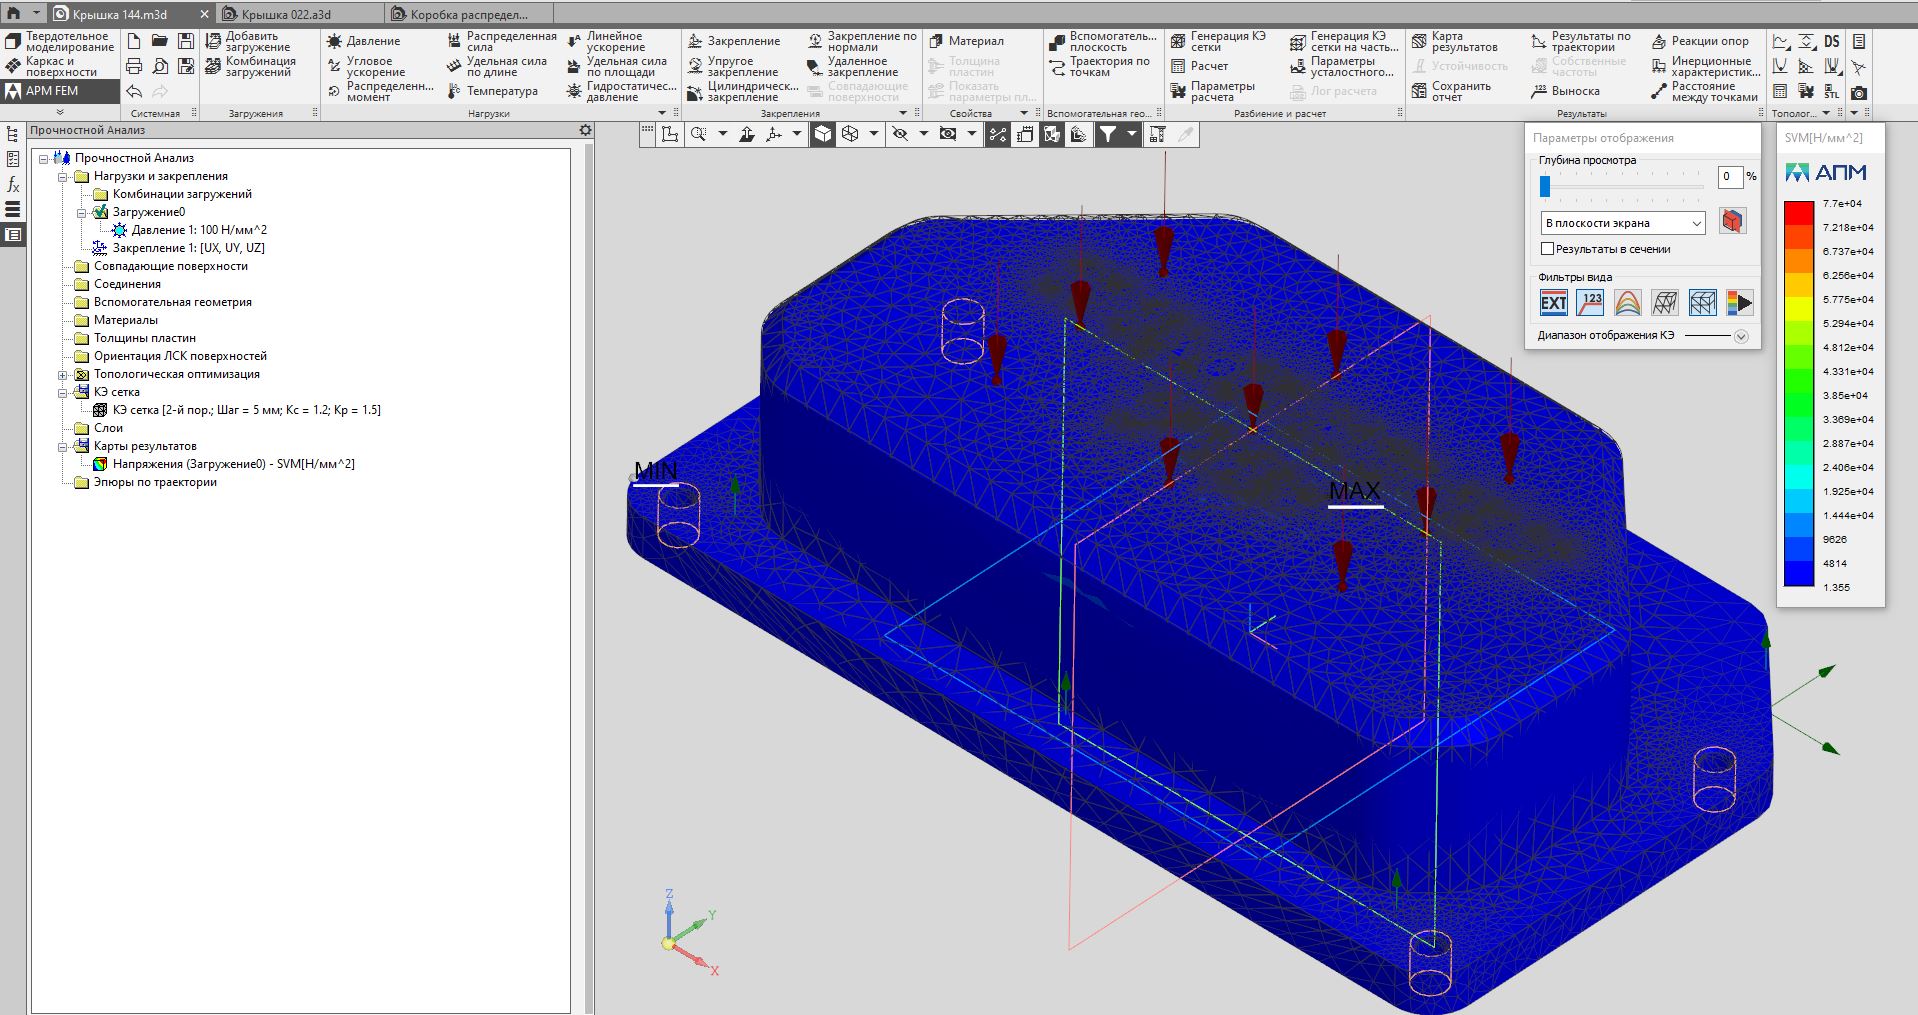This screenshot has width=1918, height=1015.
Task: Click the filter funnel icon in view toolbar
Action: click(x=1108, y=135)
